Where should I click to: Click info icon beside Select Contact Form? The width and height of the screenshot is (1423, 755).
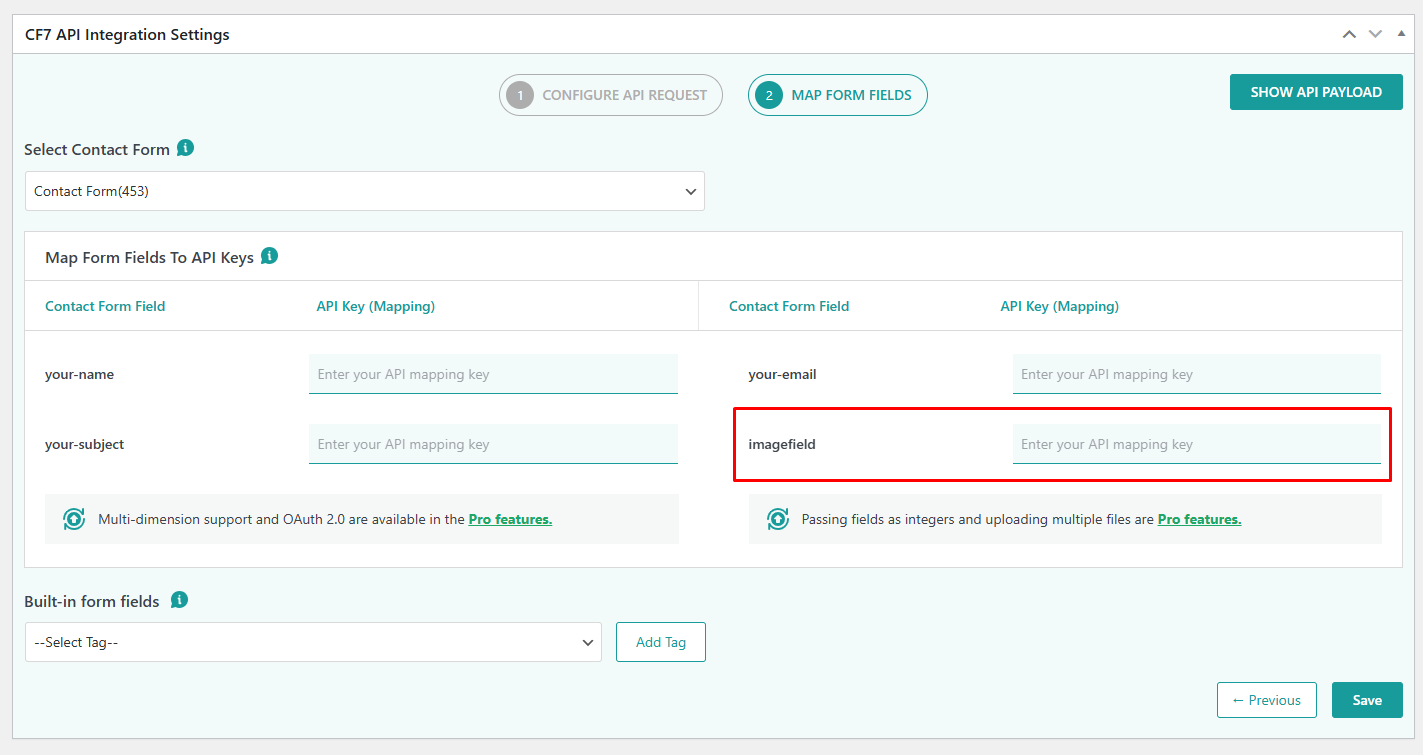[185, 148]
